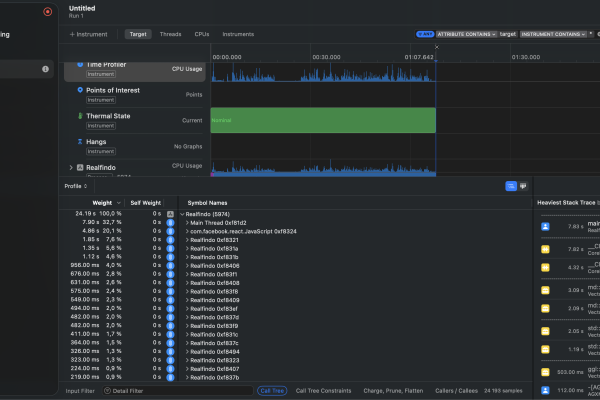The image size is (600, 400).
Task: Click the green Nominal thermal state bar
Action: pos(323,120)
